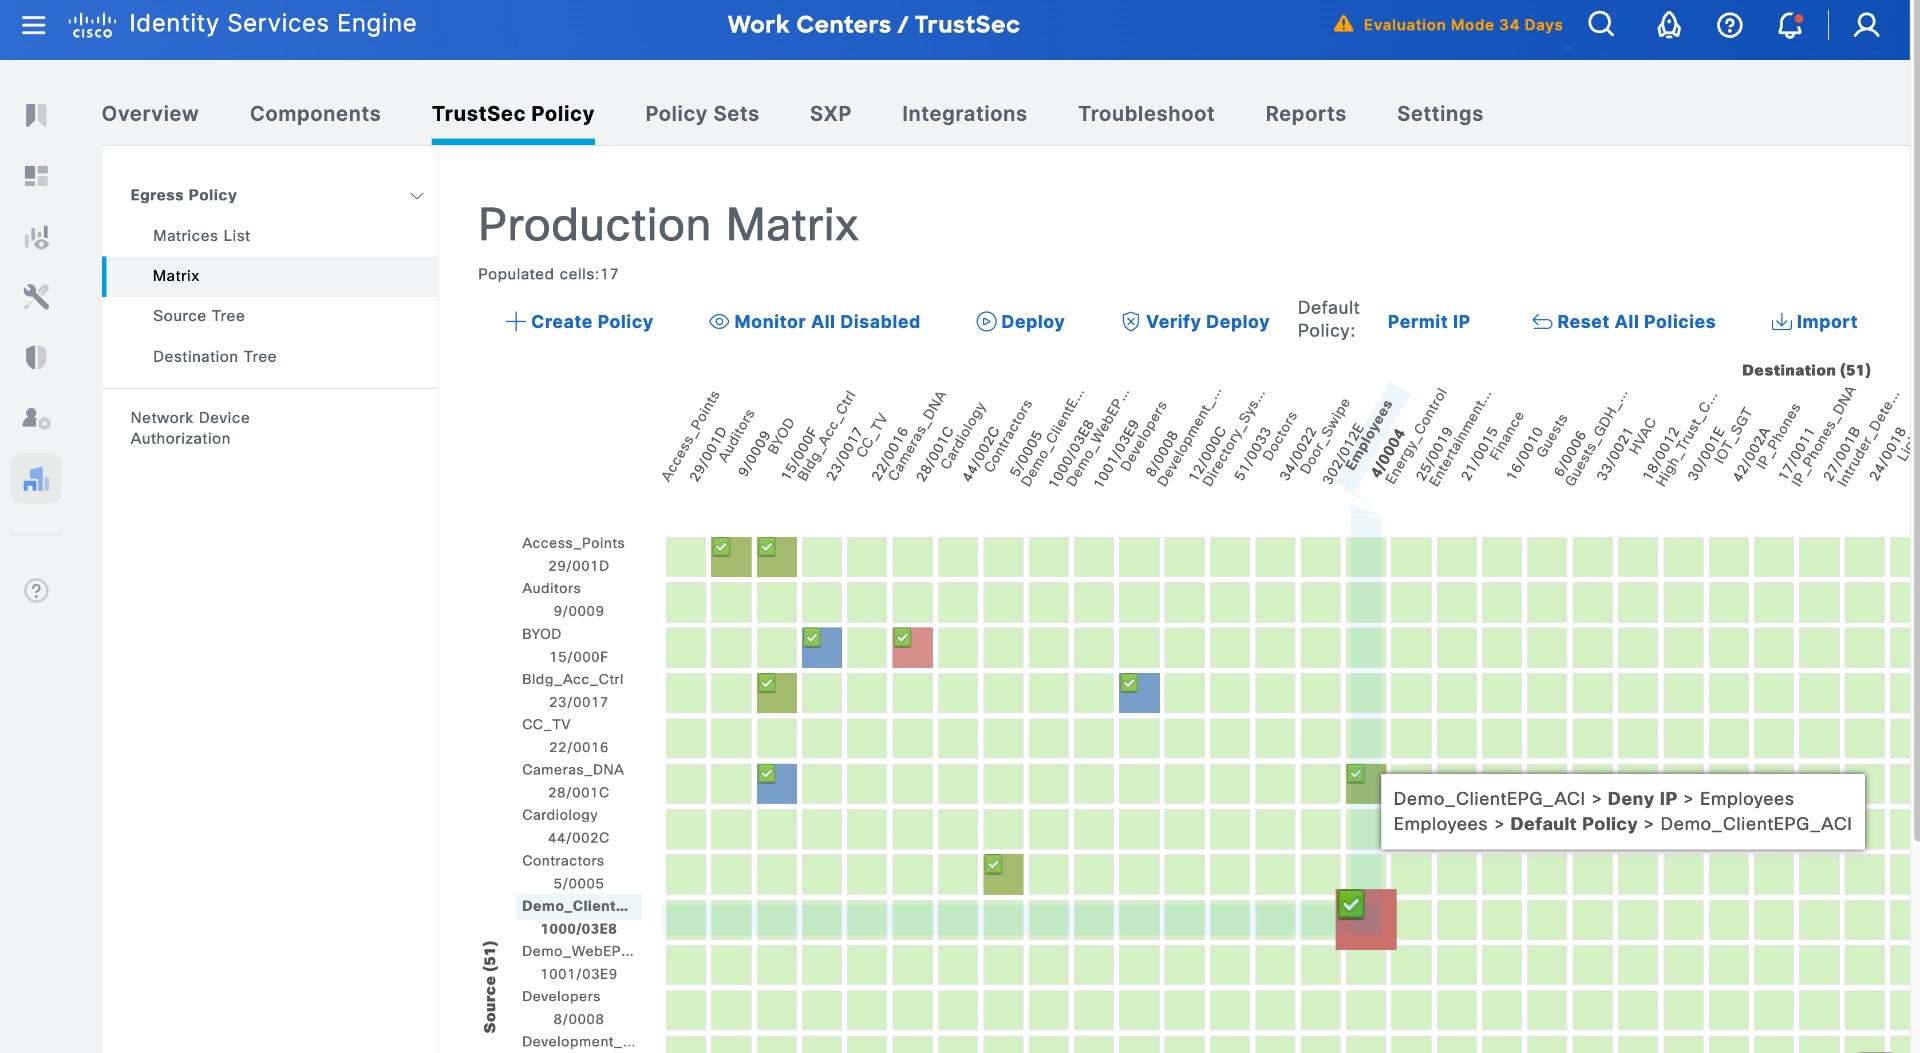Viewport: 1920px width, 1053px height.
Task: Click the checkmark on the Contractors green cell
Action: point(993,865)
